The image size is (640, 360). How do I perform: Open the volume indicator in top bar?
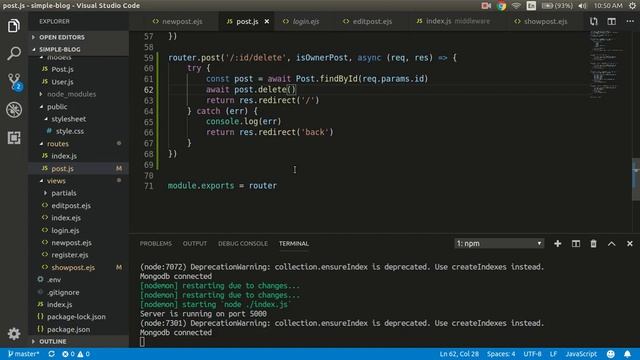pyautogui.click(x=582, y=6)
